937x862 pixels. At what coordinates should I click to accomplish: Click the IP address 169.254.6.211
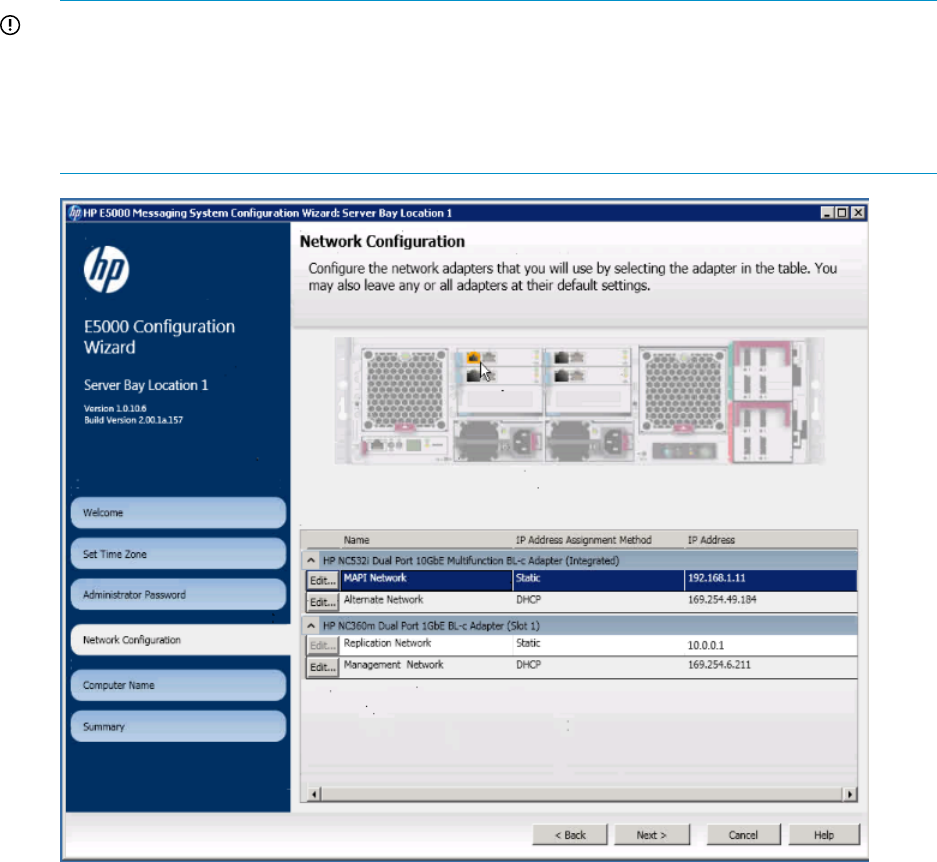click(x=719, y=665)
